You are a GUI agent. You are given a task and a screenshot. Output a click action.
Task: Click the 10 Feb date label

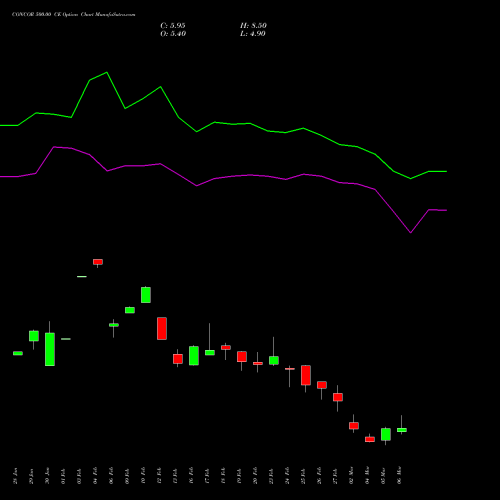click(143, 476)
